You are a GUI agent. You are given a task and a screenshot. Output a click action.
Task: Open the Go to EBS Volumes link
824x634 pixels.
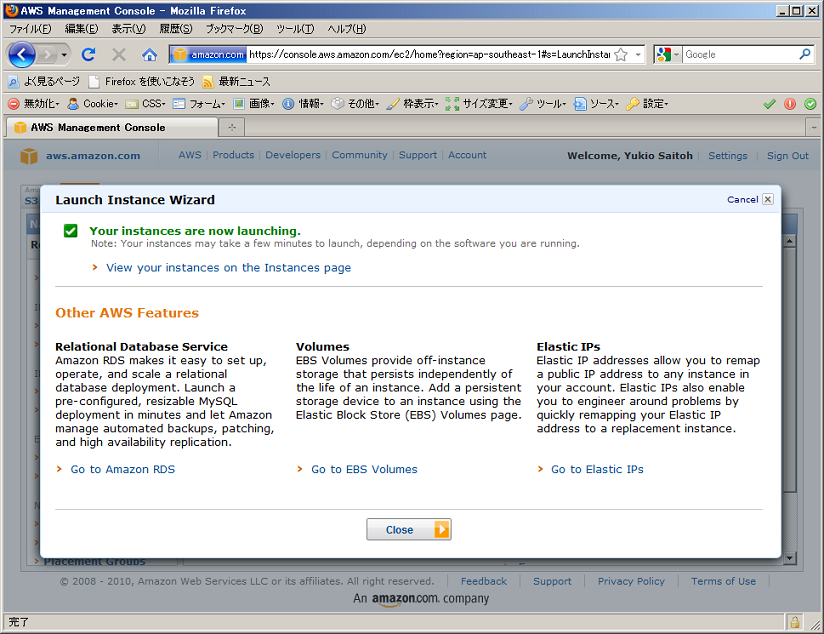(x=364, y=469)
